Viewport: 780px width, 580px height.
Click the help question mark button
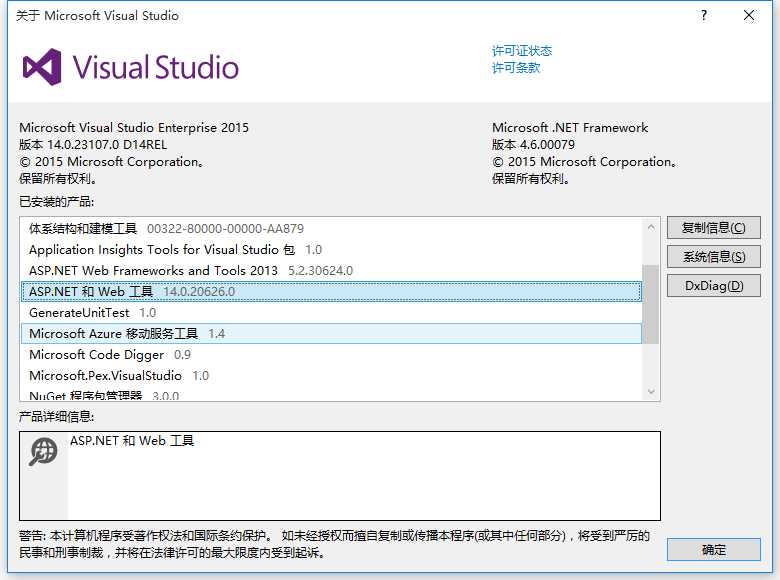703,15
